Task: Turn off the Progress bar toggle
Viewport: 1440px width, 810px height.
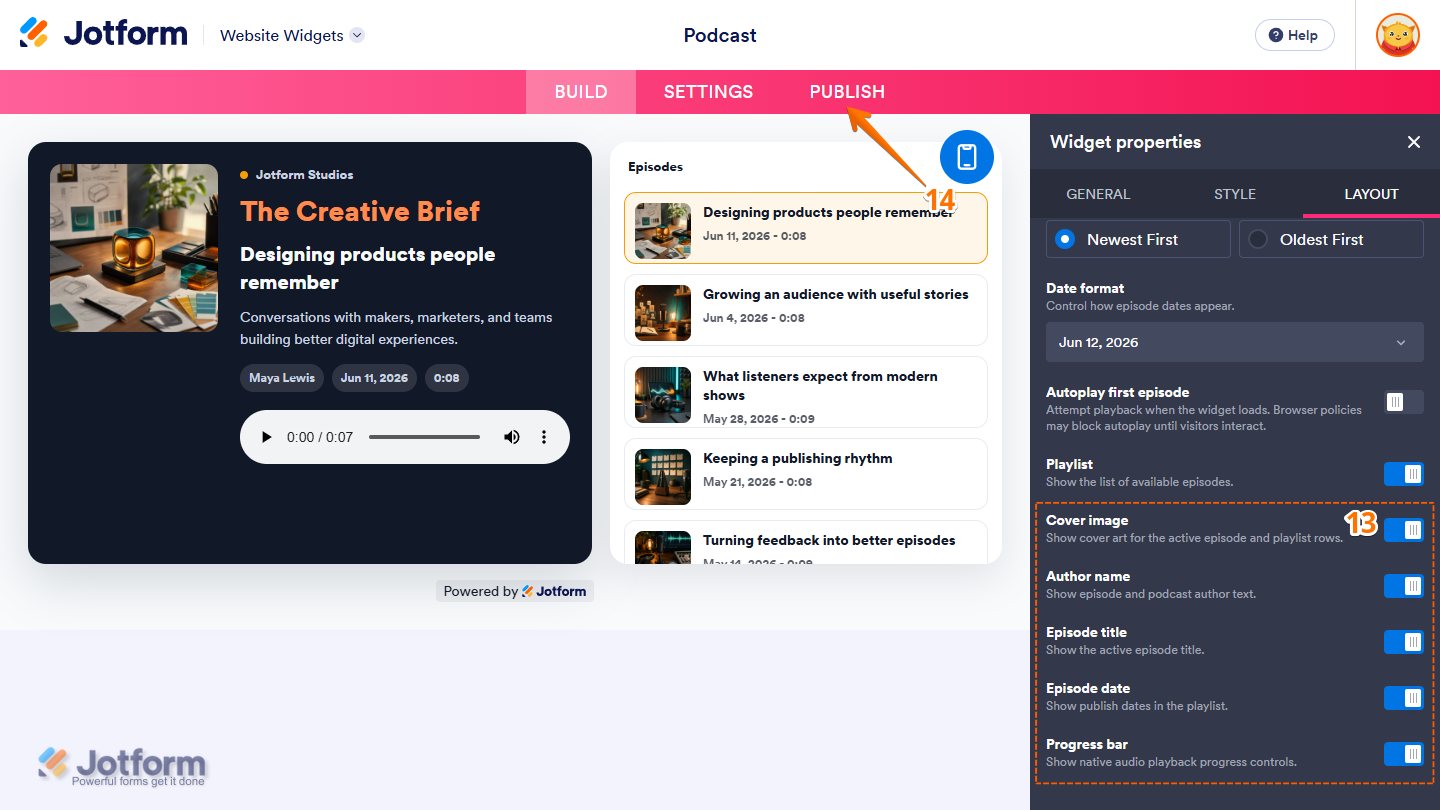Action: click(x=1403, y=754)
